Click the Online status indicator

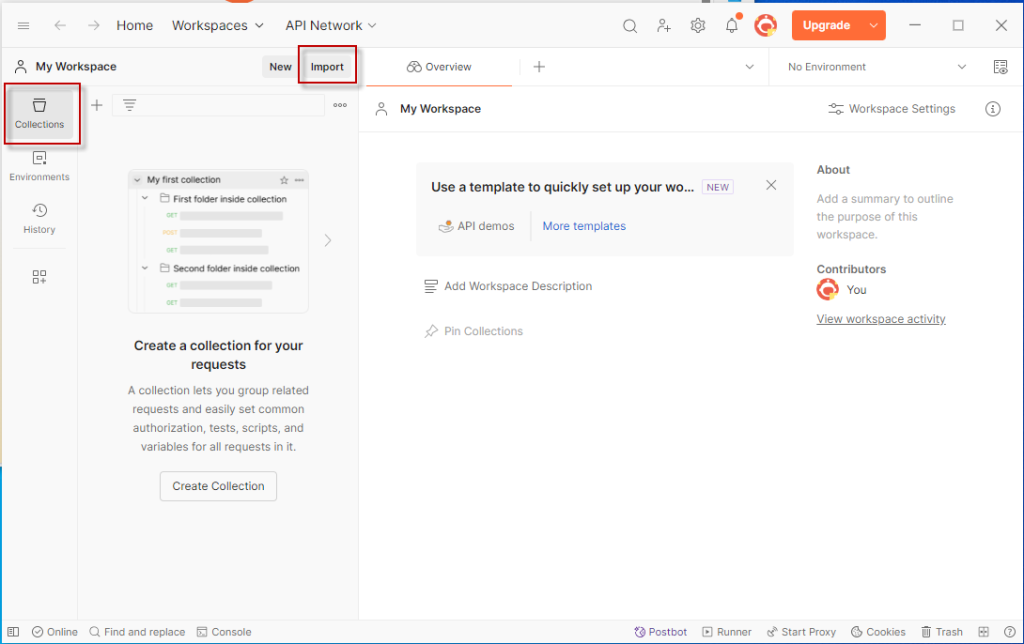(x=55, y=632)
